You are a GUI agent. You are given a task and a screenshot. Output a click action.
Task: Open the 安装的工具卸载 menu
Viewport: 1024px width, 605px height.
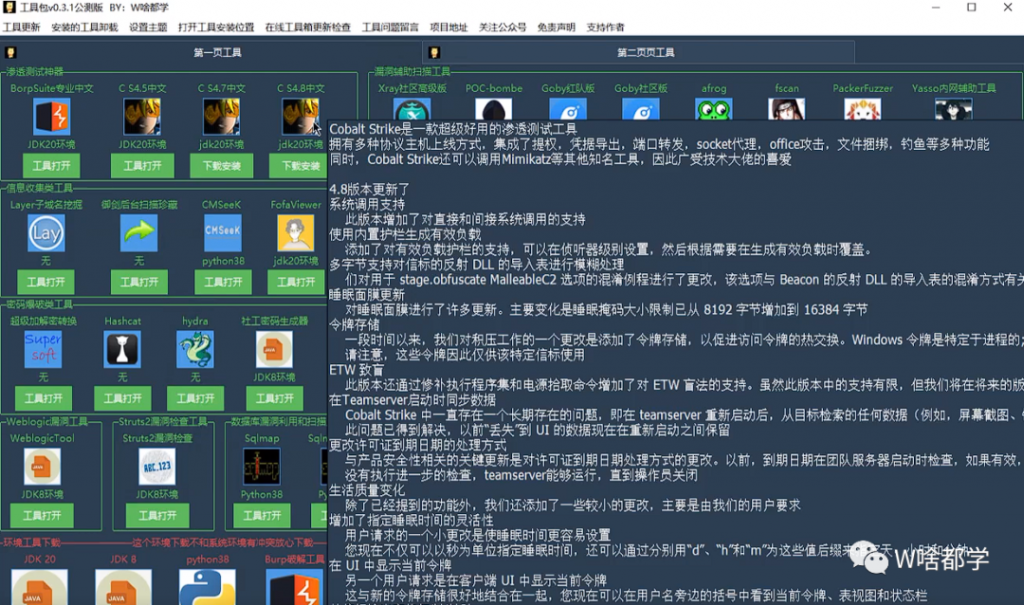click(85, 27)
